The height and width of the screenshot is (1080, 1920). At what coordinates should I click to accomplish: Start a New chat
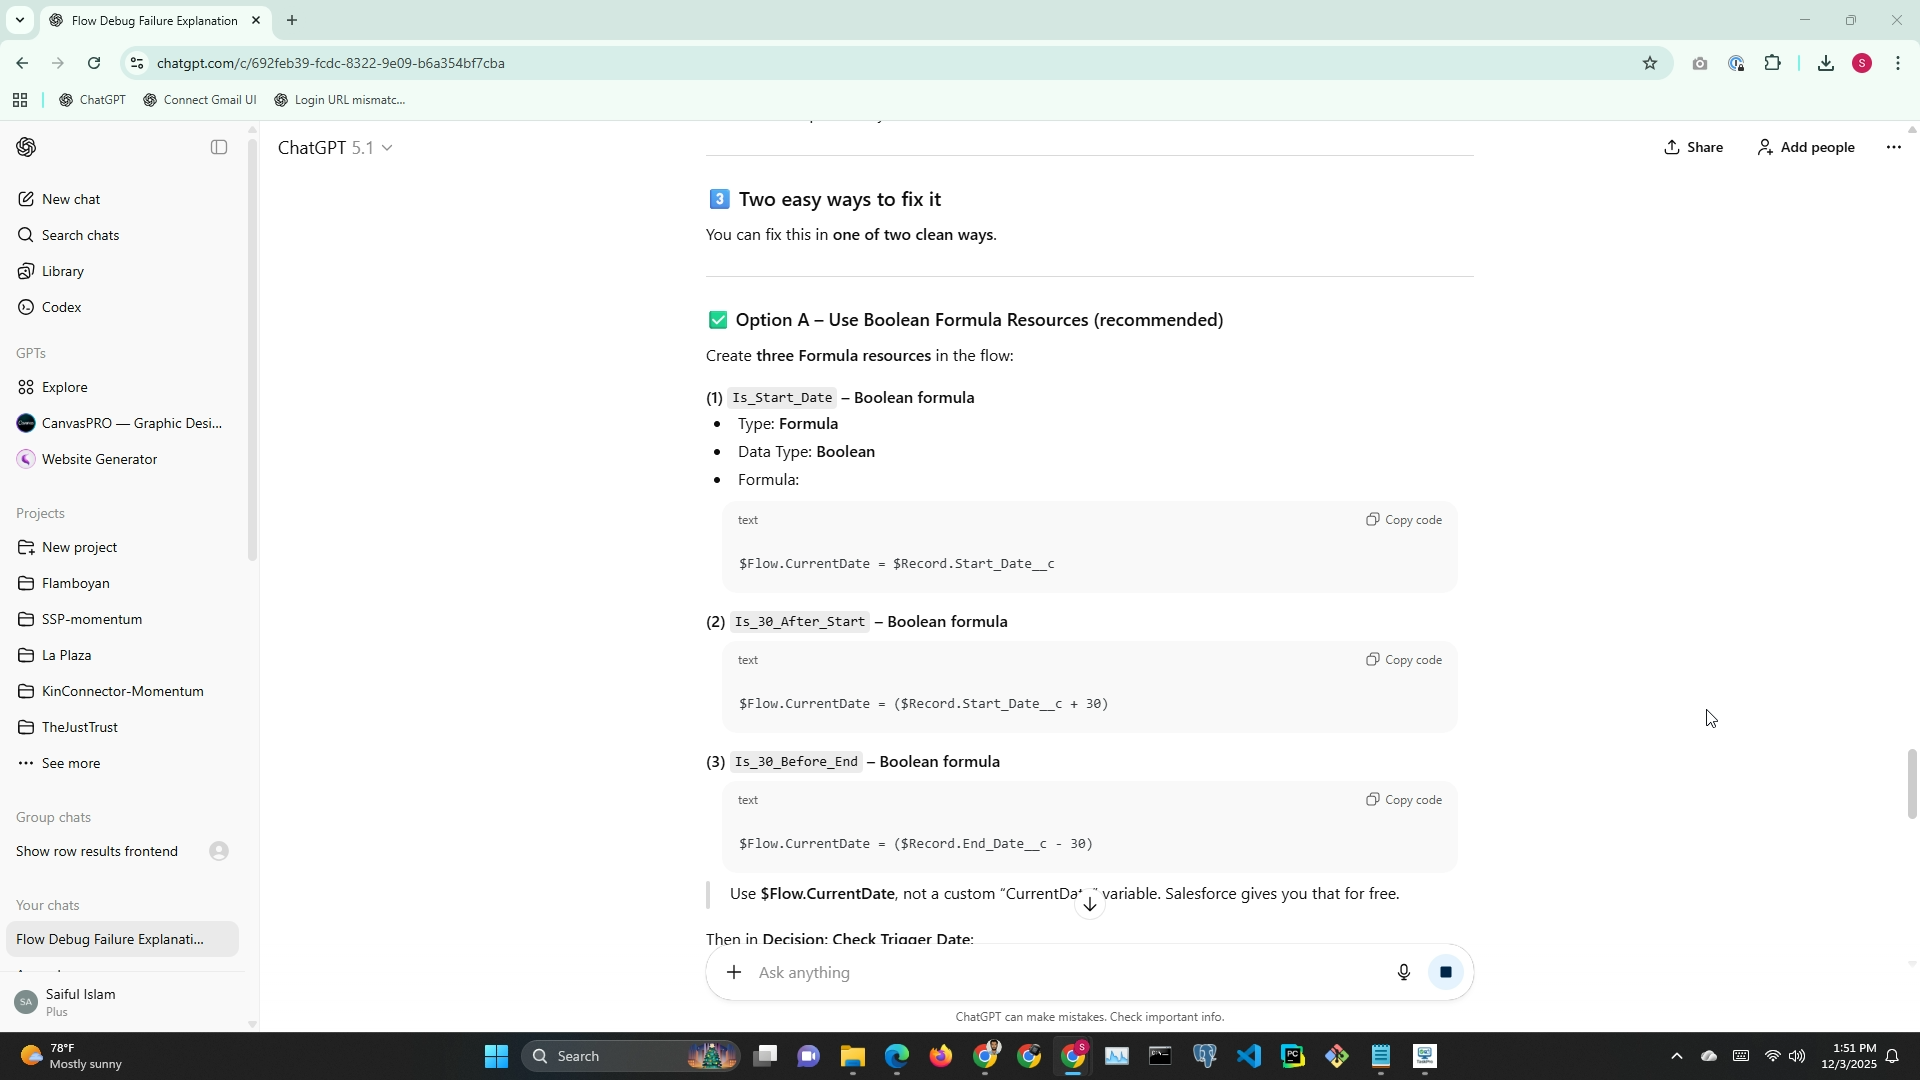70,199
